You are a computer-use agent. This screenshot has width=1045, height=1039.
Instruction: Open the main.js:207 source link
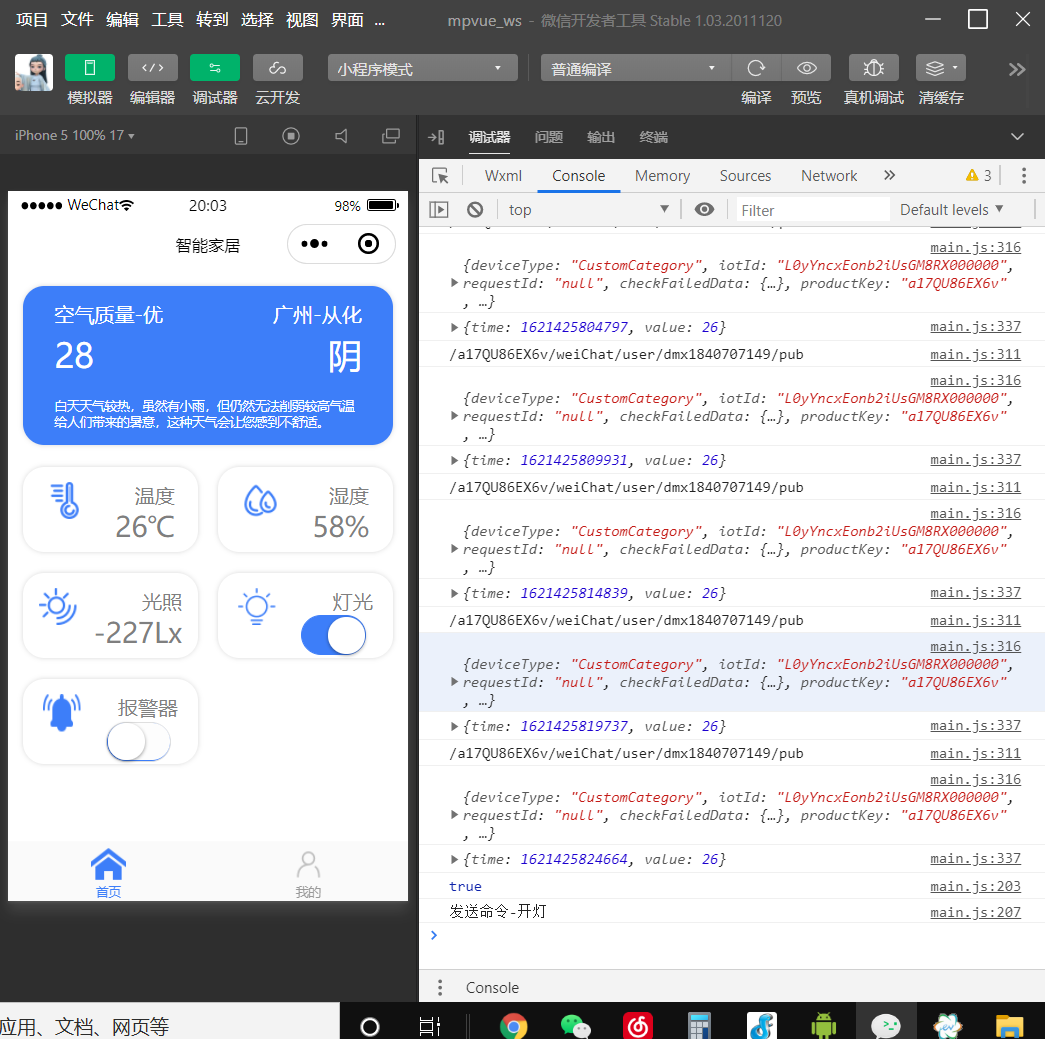click(x=975, y=912)
